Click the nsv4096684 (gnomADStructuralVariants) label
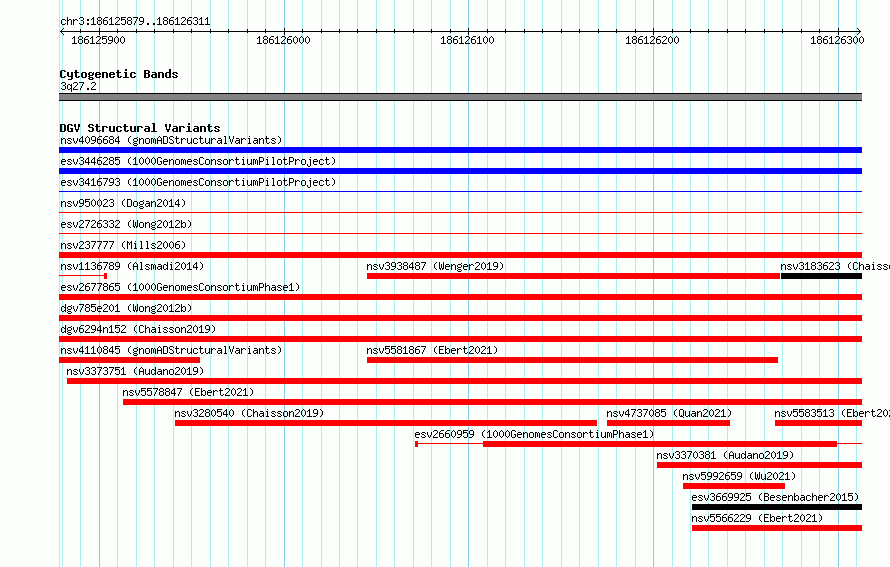This screenshot has width=890, height=567. point(171,140)
